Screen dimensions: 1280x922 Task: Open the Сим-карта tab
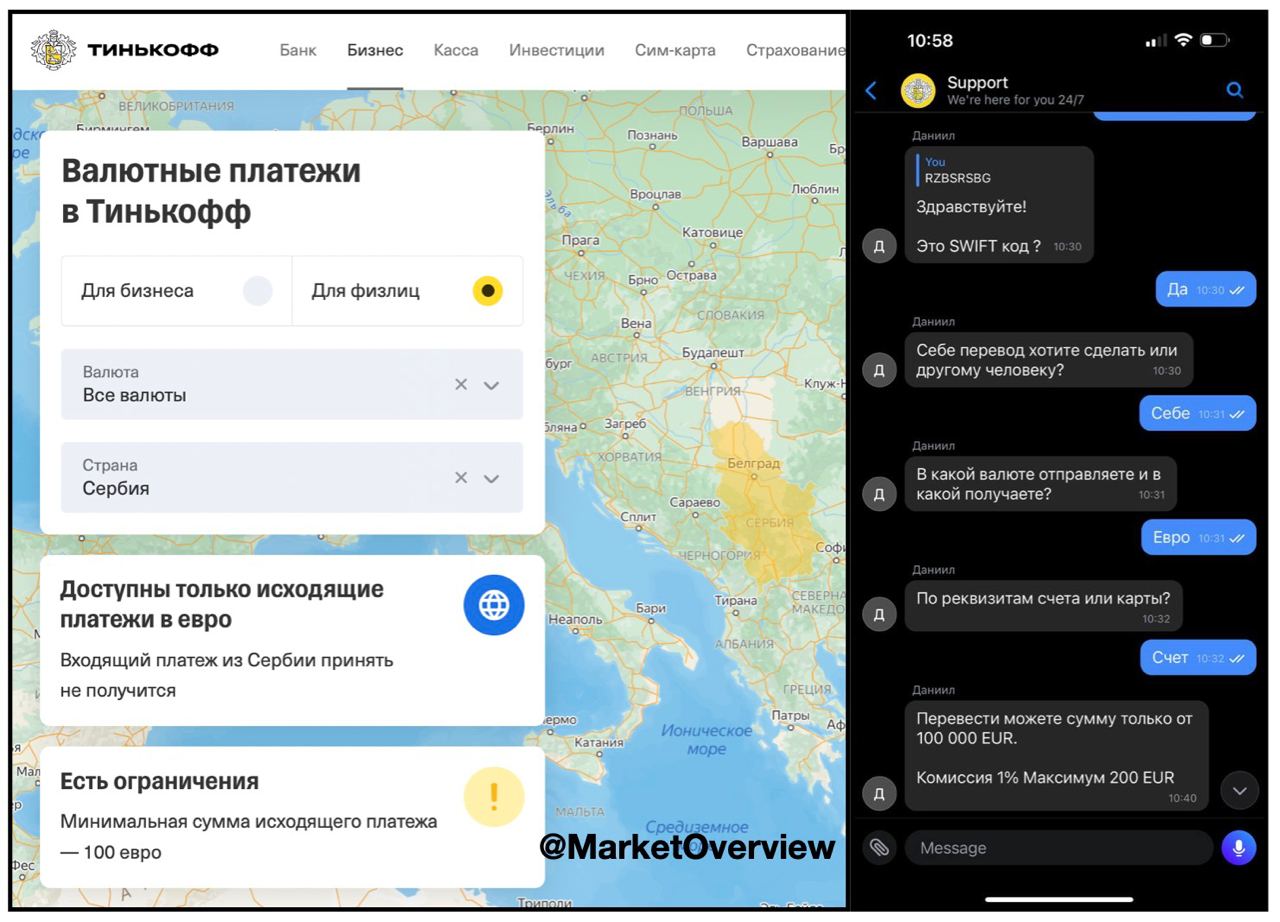tap(675, 50)
